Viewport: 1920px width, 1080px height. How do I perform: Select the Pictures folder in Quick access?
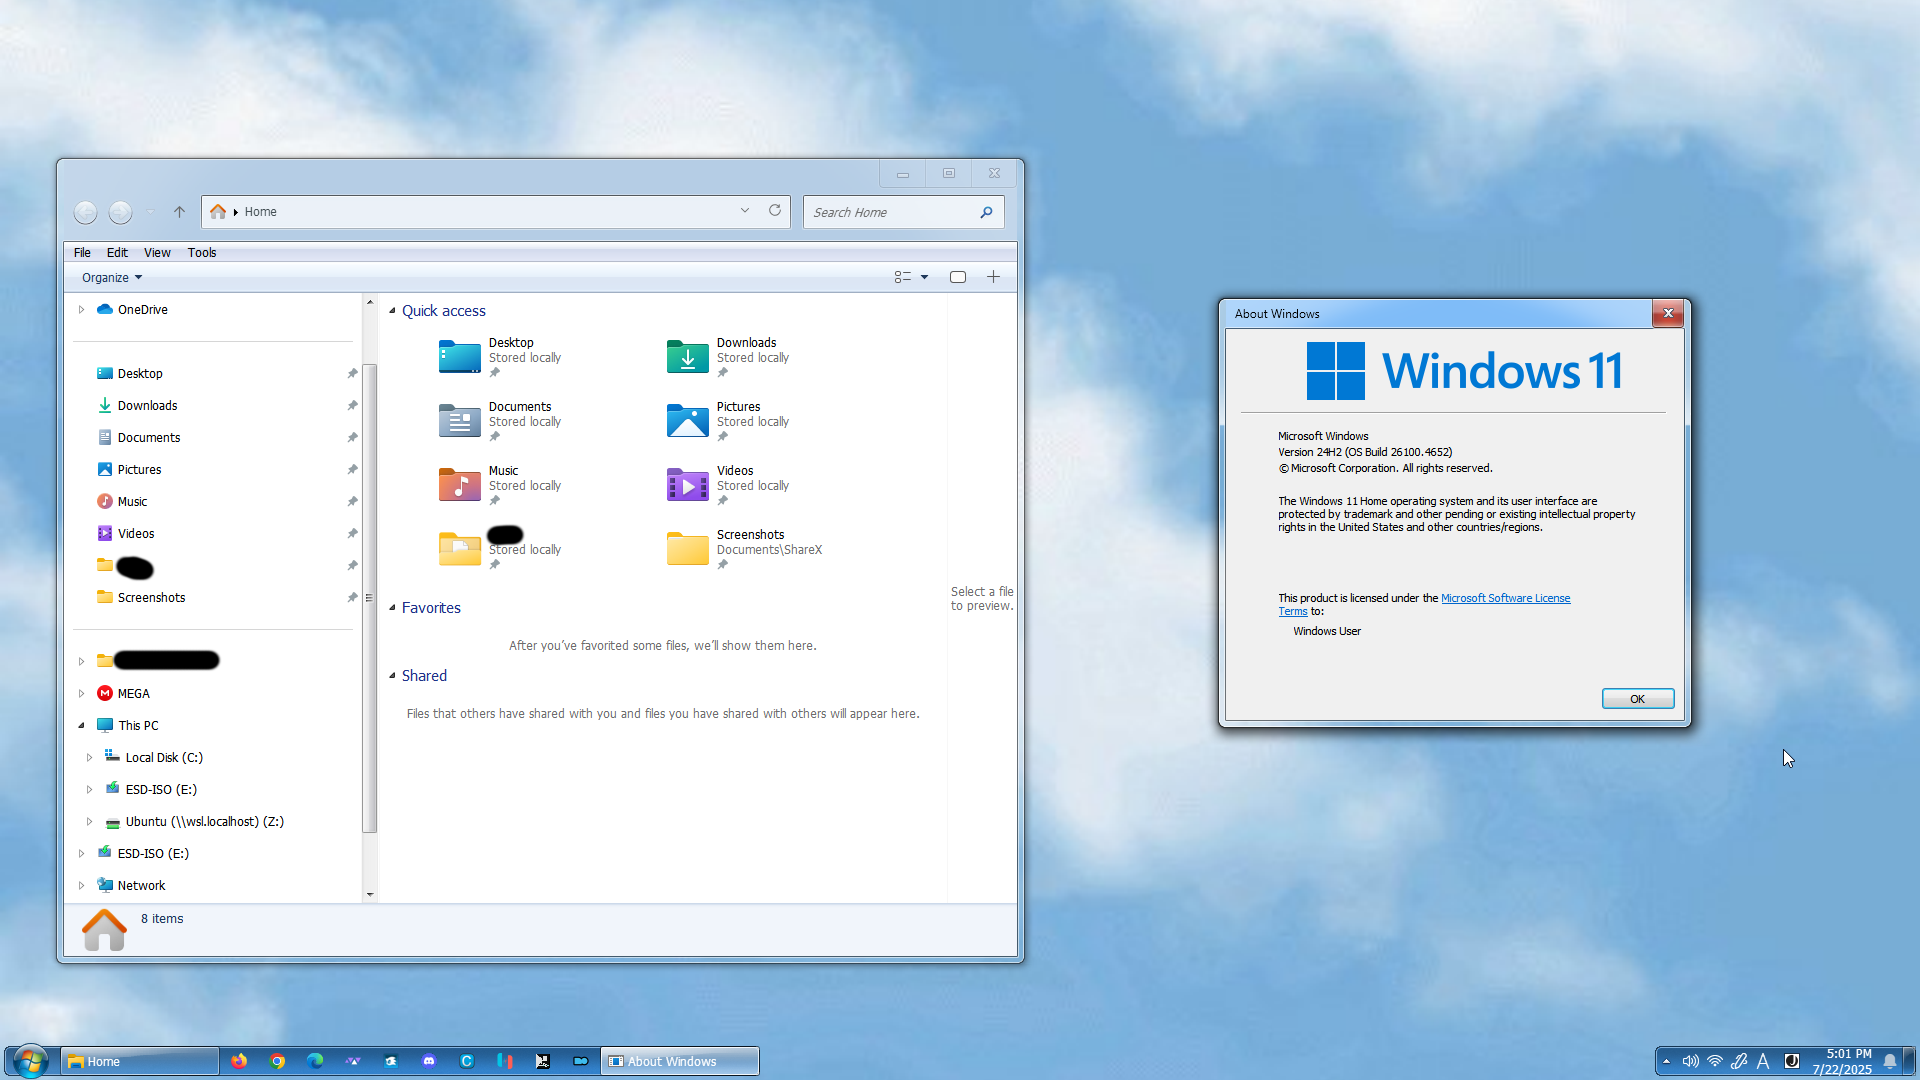coord(728,421)
